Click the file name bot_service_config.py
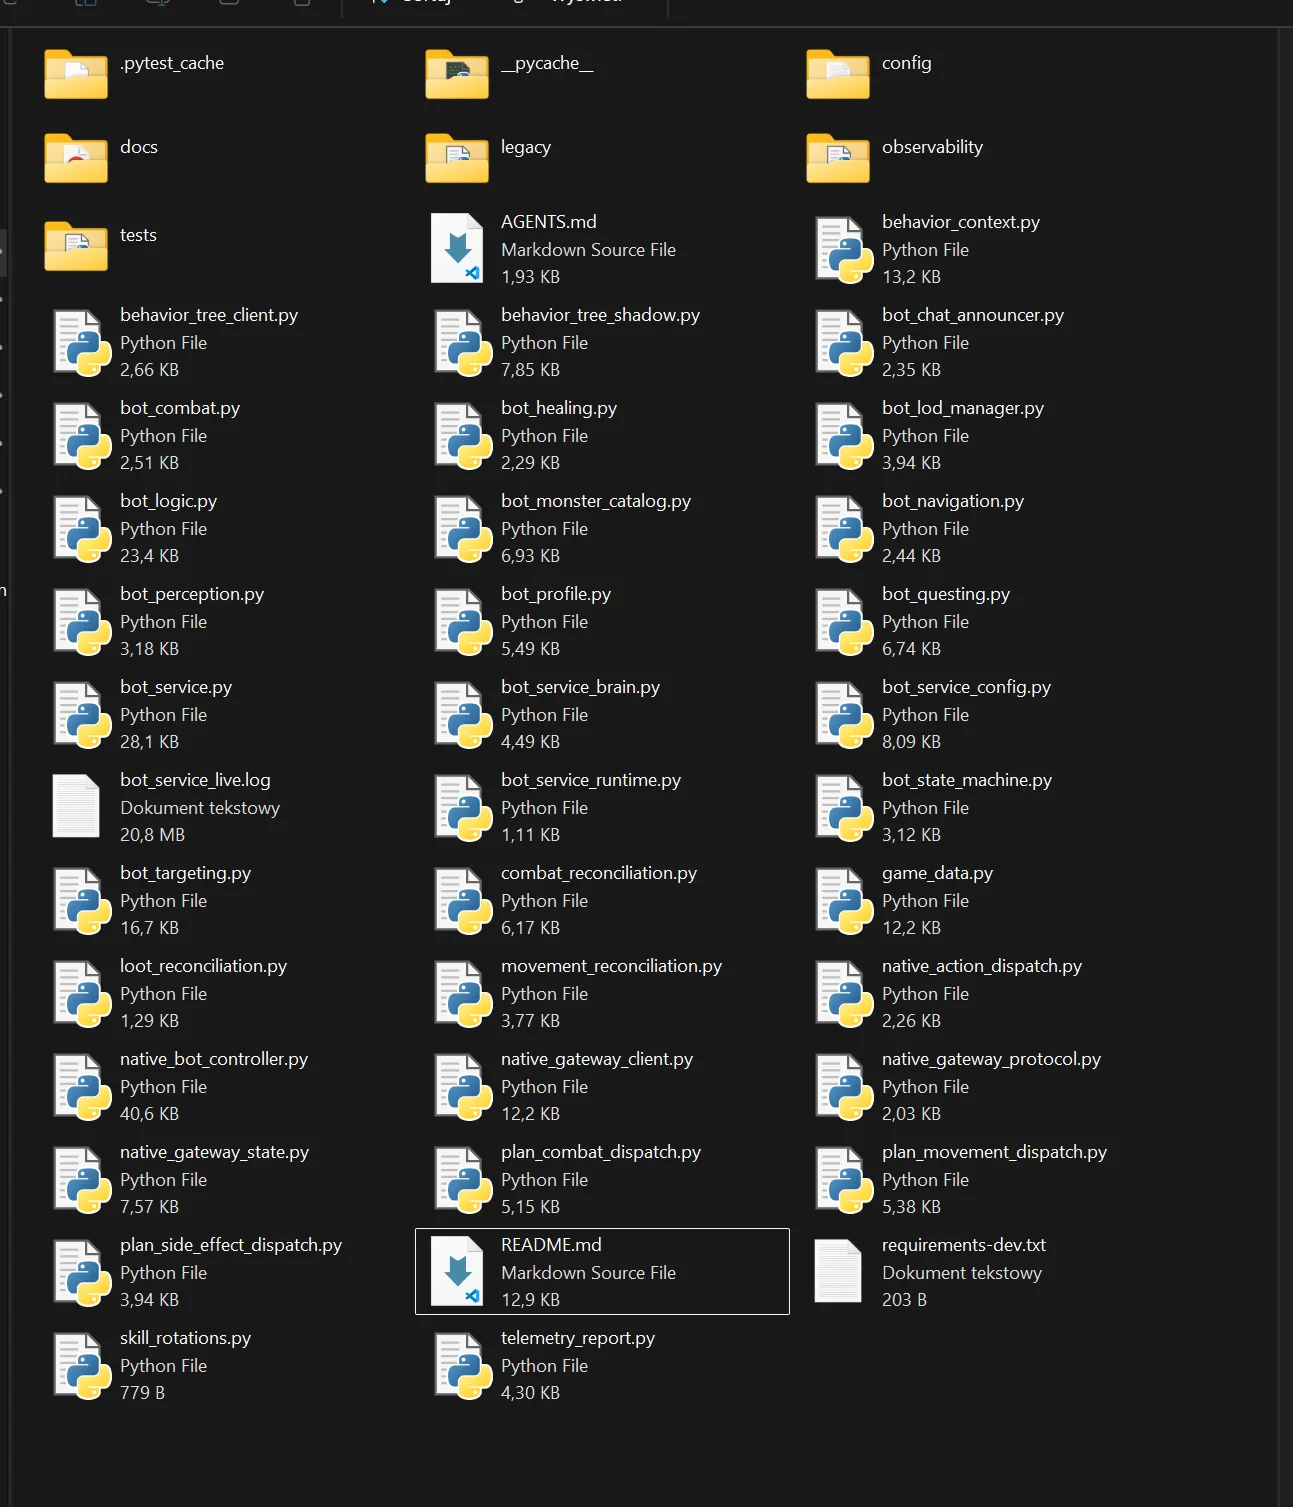This screenshot has width=1293, height=1507. coord(966,687)
